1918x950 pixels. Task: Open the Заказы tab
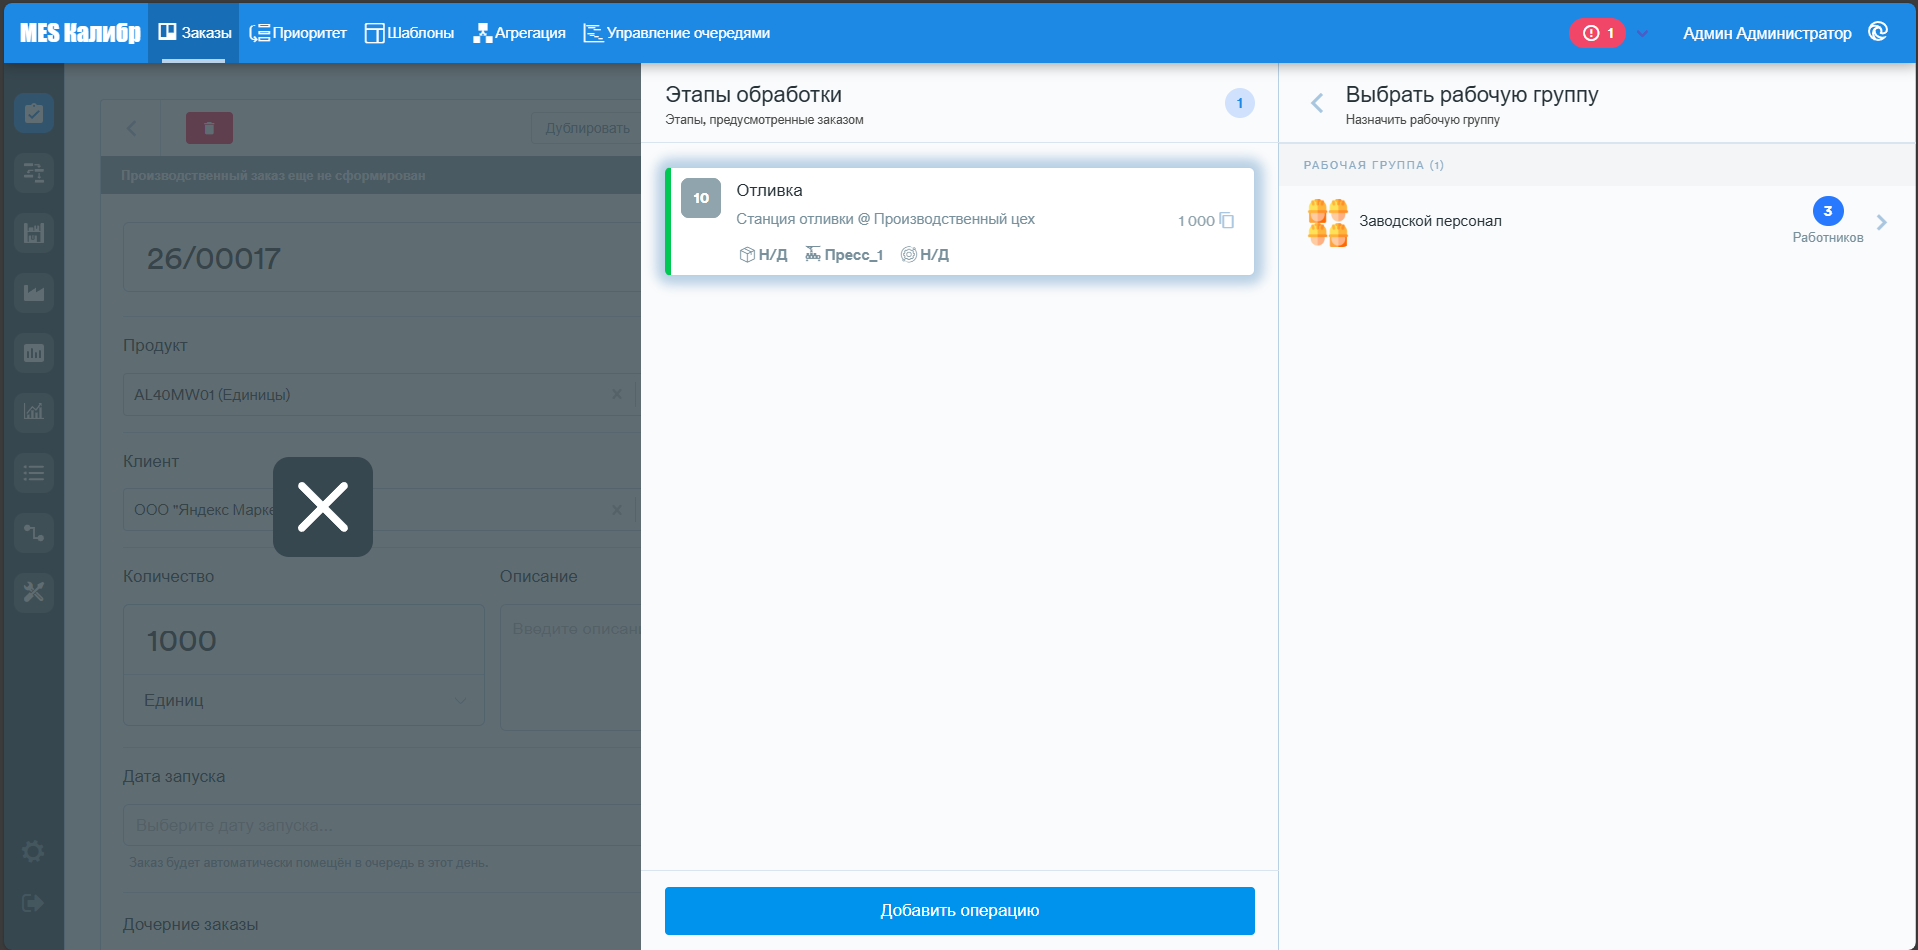click(194, 33)
